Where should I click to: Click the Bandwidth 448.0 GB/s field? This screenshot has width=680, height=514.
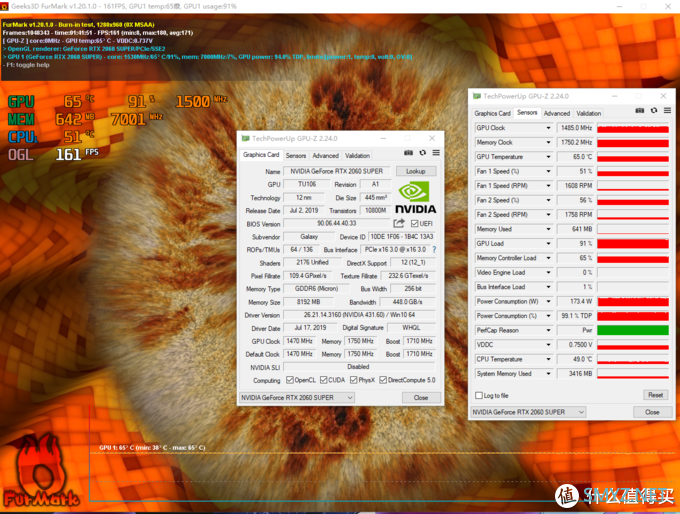408,301
